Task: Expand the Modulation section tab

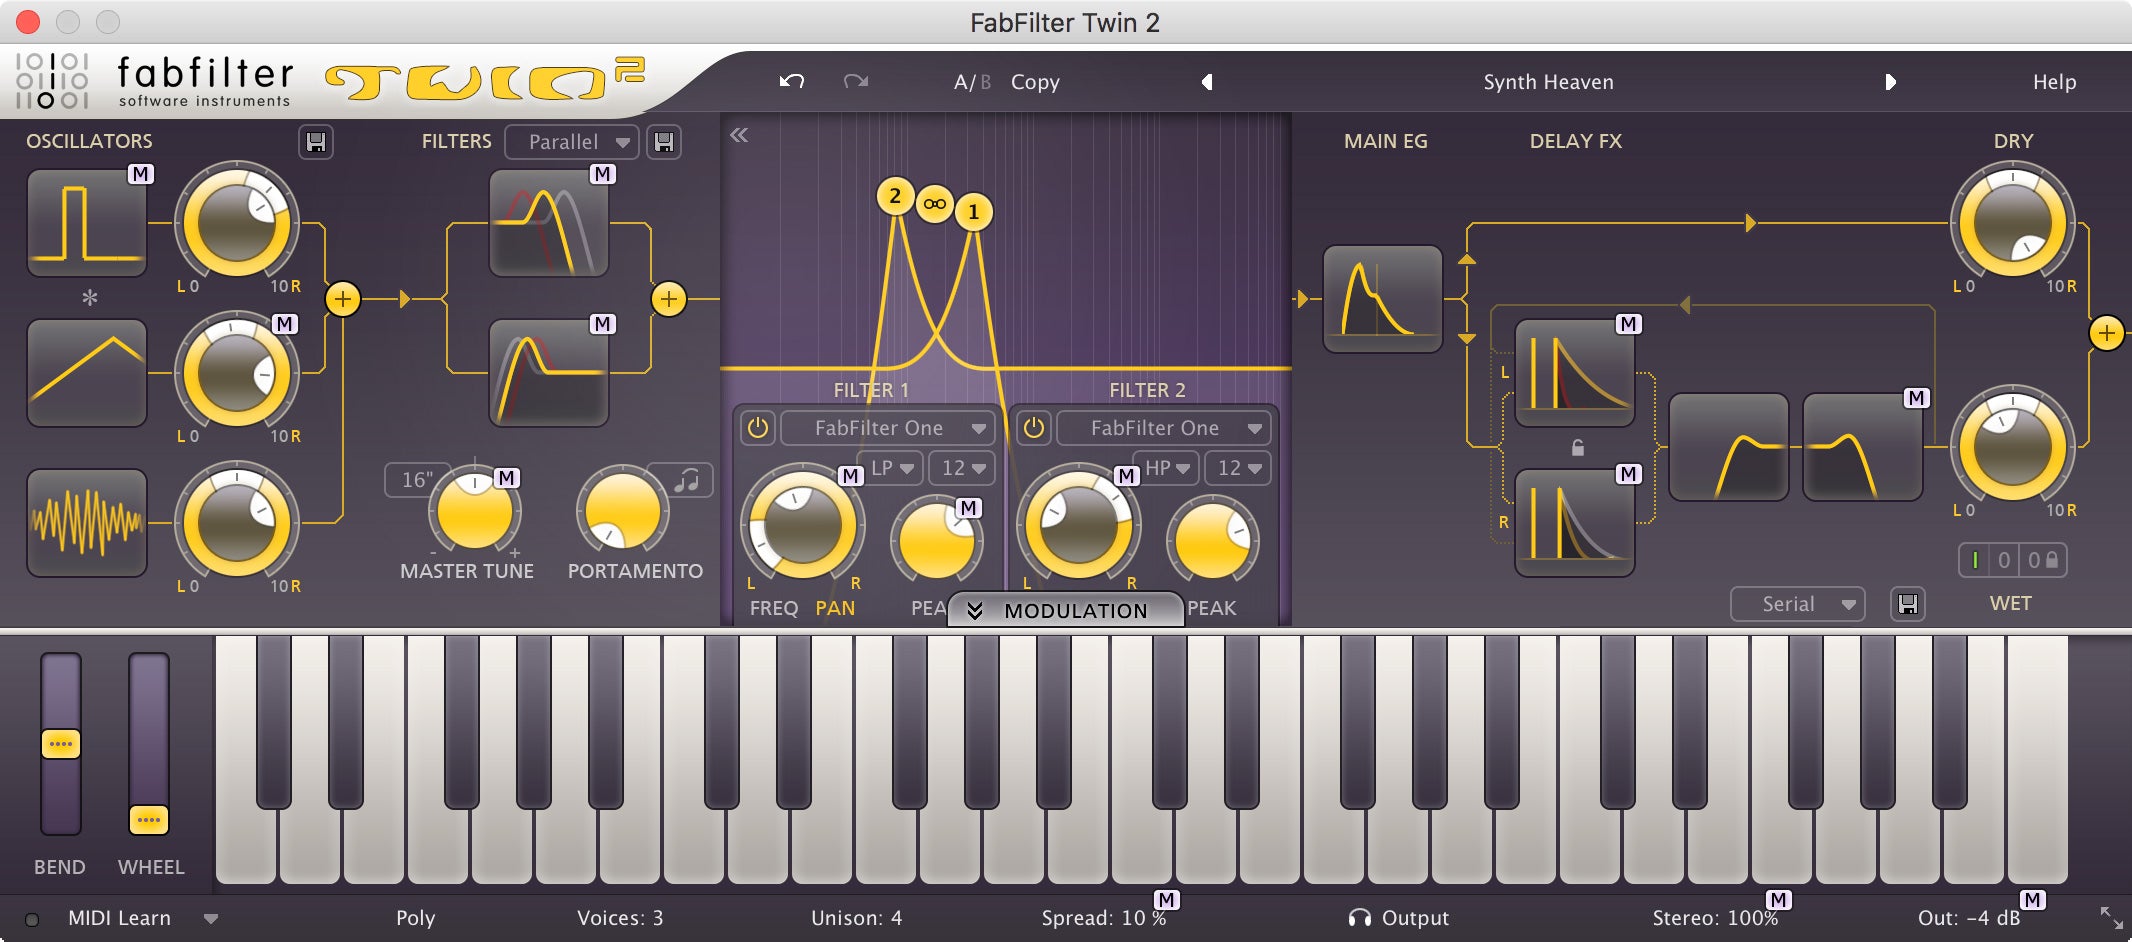Action: pos(1065,610)
